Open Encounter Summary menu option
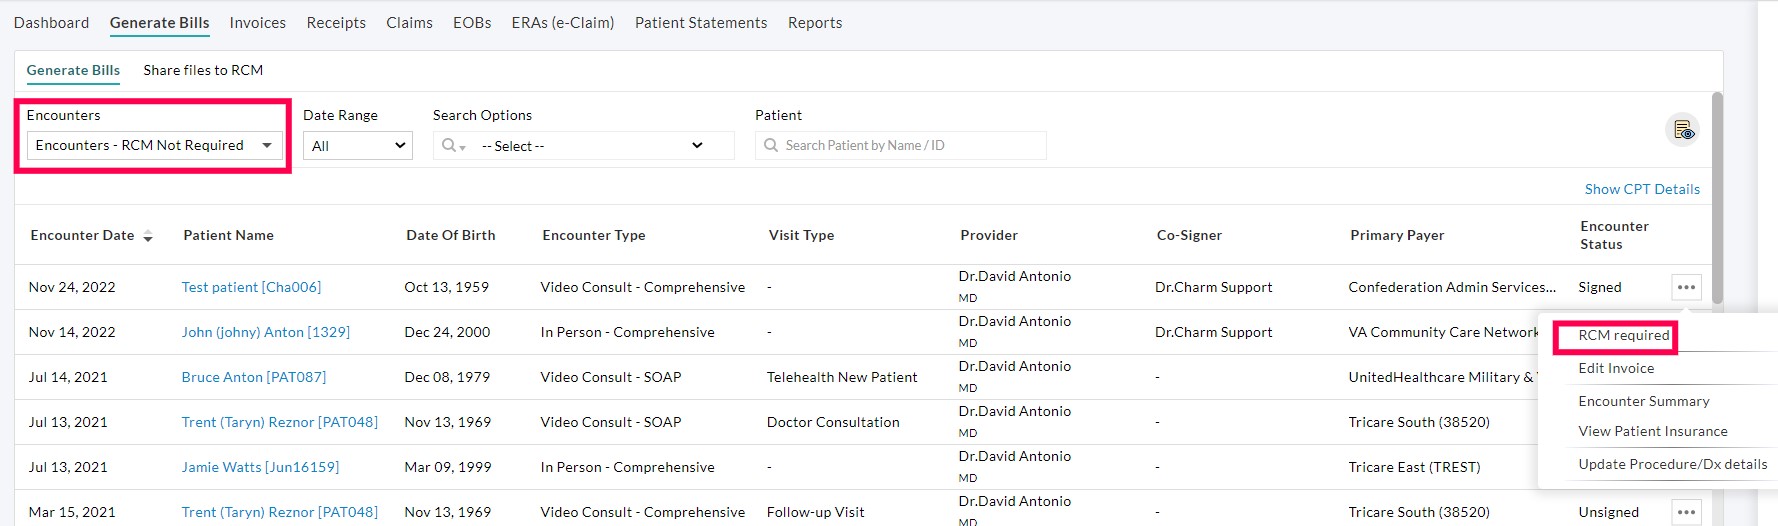Screen dimensions: 1778x526 click(1643, 401)
